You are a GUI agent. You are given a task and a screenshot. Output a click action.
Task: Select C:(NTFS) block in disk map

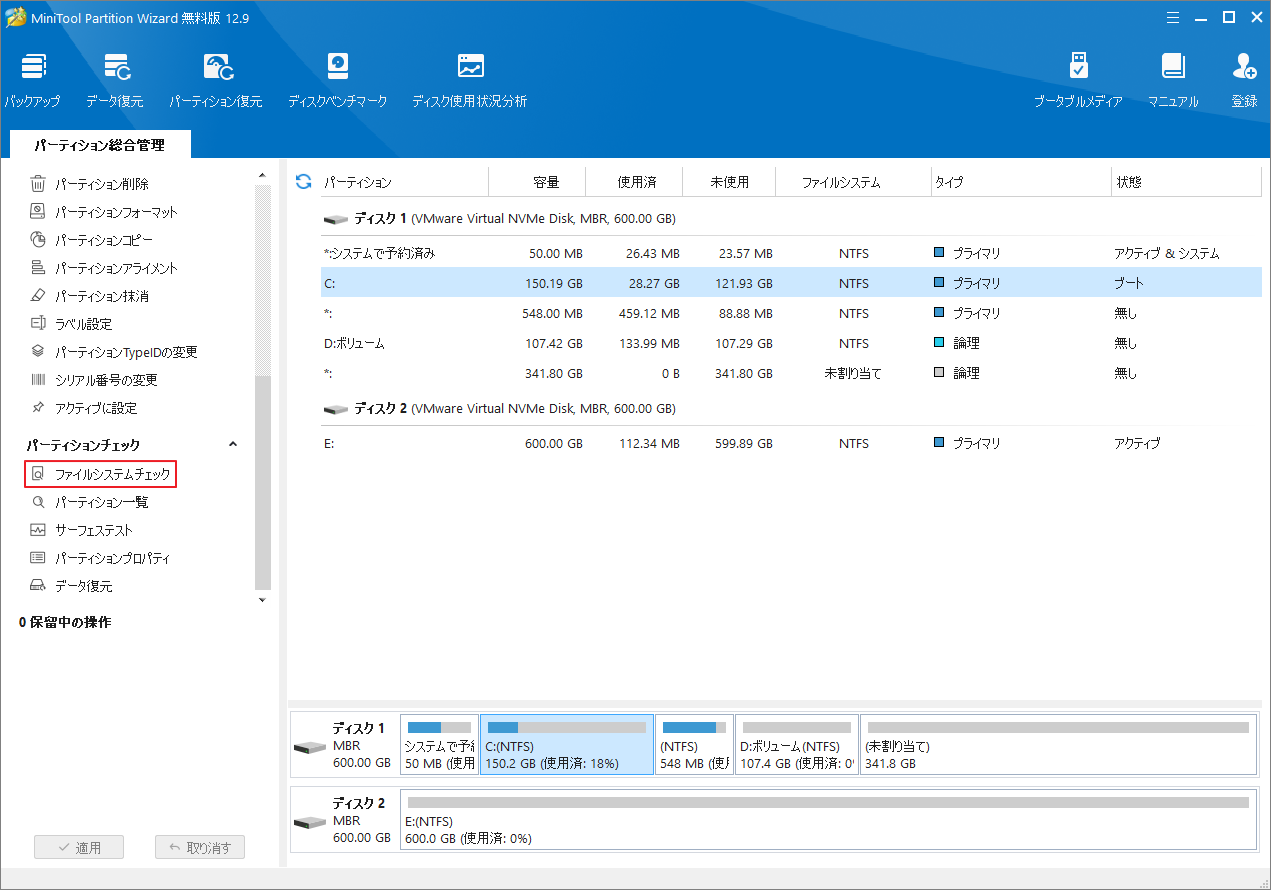click(x=567, y=745)
